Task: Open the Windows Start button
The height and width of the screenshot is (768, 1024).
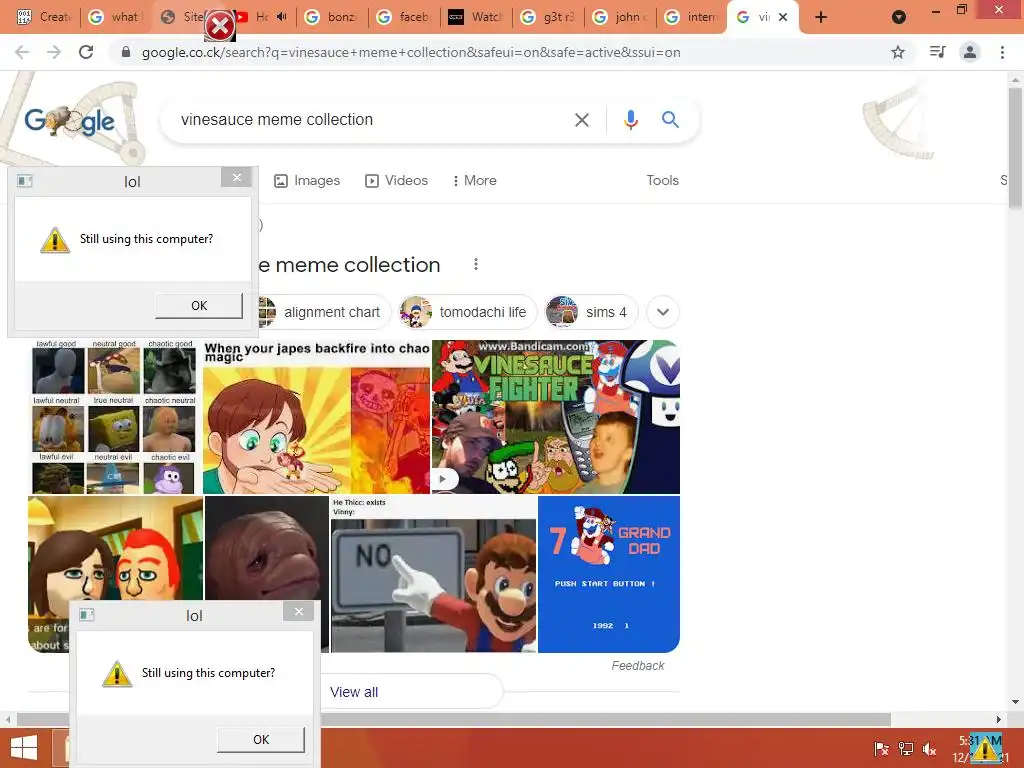Action: tap(24, 748)
